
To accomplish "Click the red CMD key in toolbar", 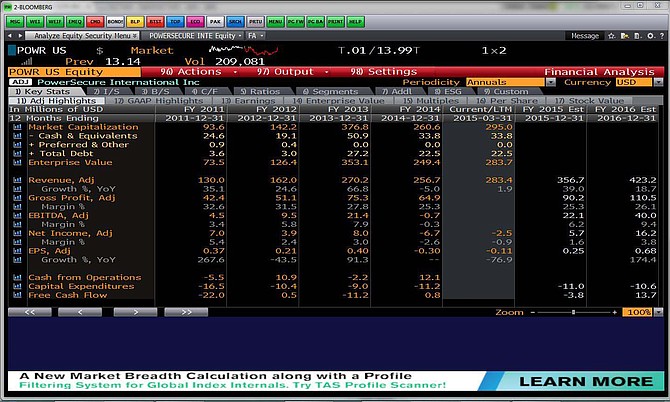I will point(95,19).
